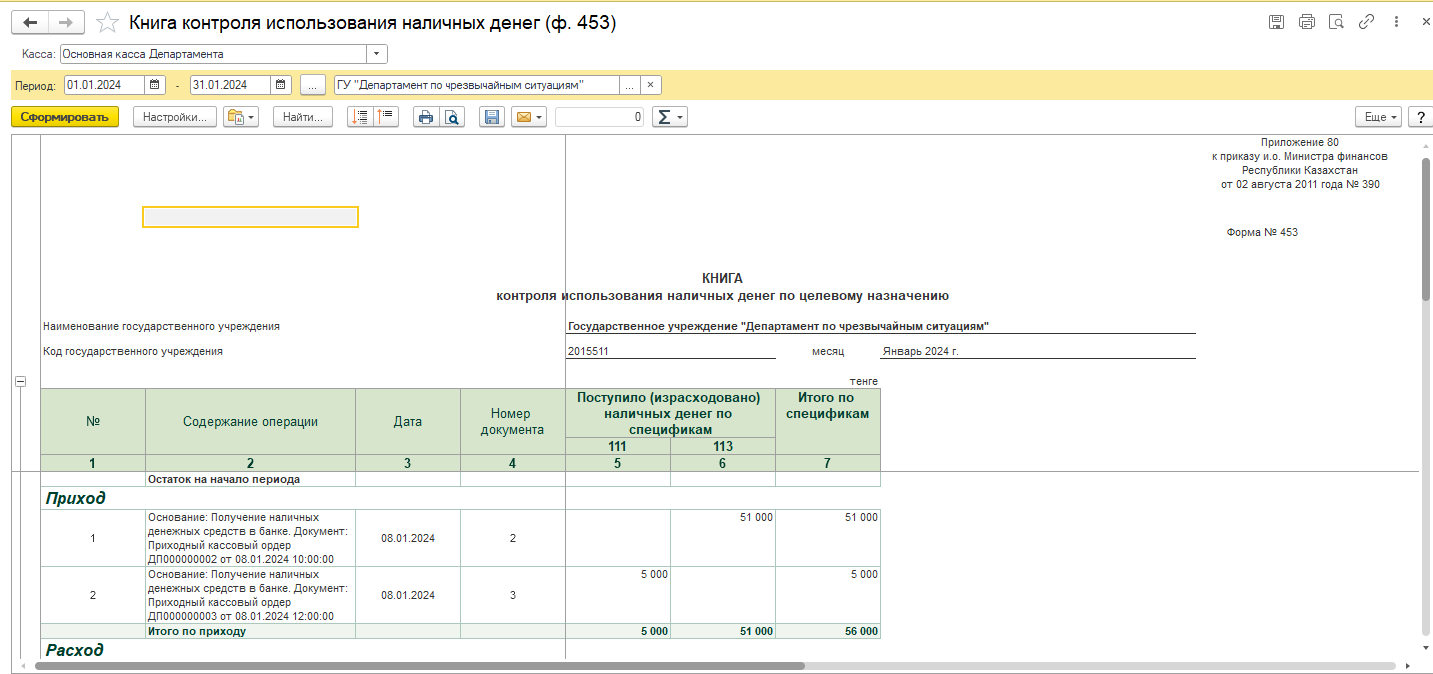Open the Касса dropdown list
Screen dimensions: 1433x674
pyautogui.click(x=377, y=54)
